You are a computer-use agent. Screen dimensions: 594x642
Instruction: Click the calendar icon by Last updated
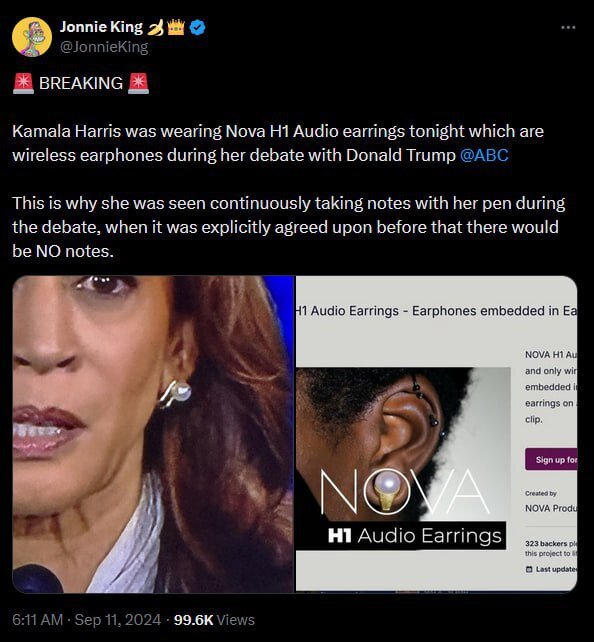[x=529, y=569]
